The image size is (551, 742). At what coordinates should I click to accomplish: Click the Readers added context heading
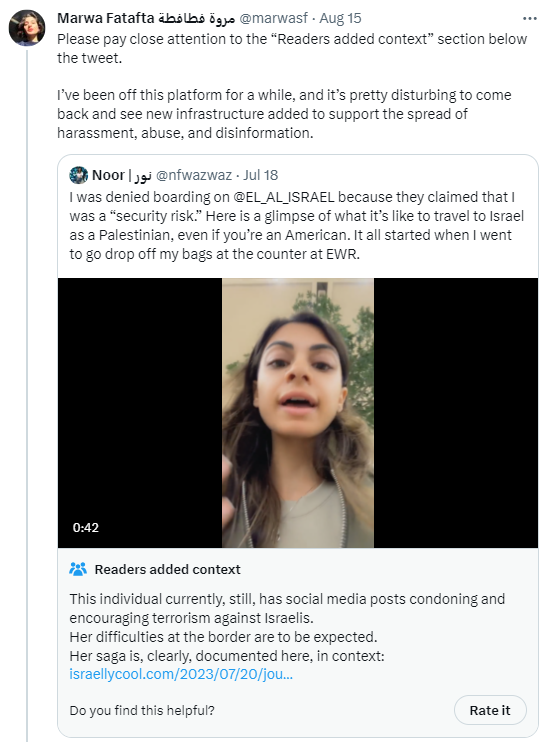point(168,569)
